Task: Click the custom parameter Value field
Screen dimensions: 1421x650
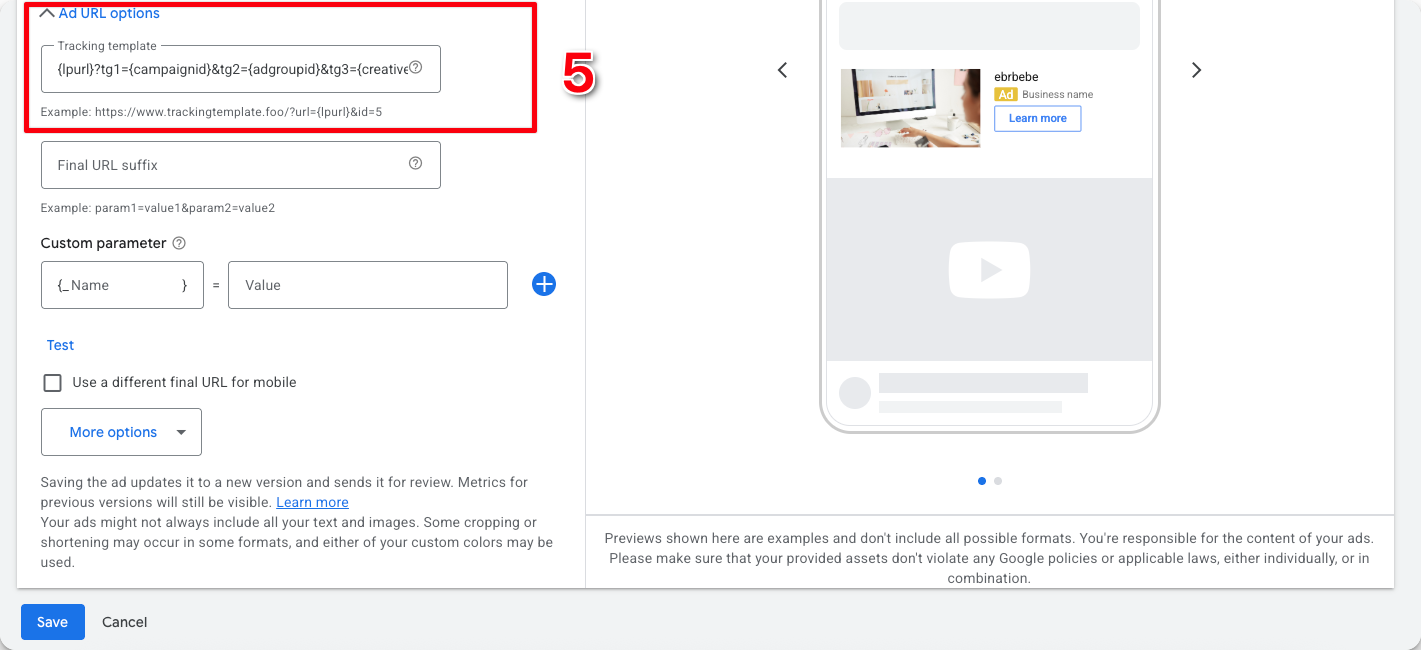Action: [368, 285]
